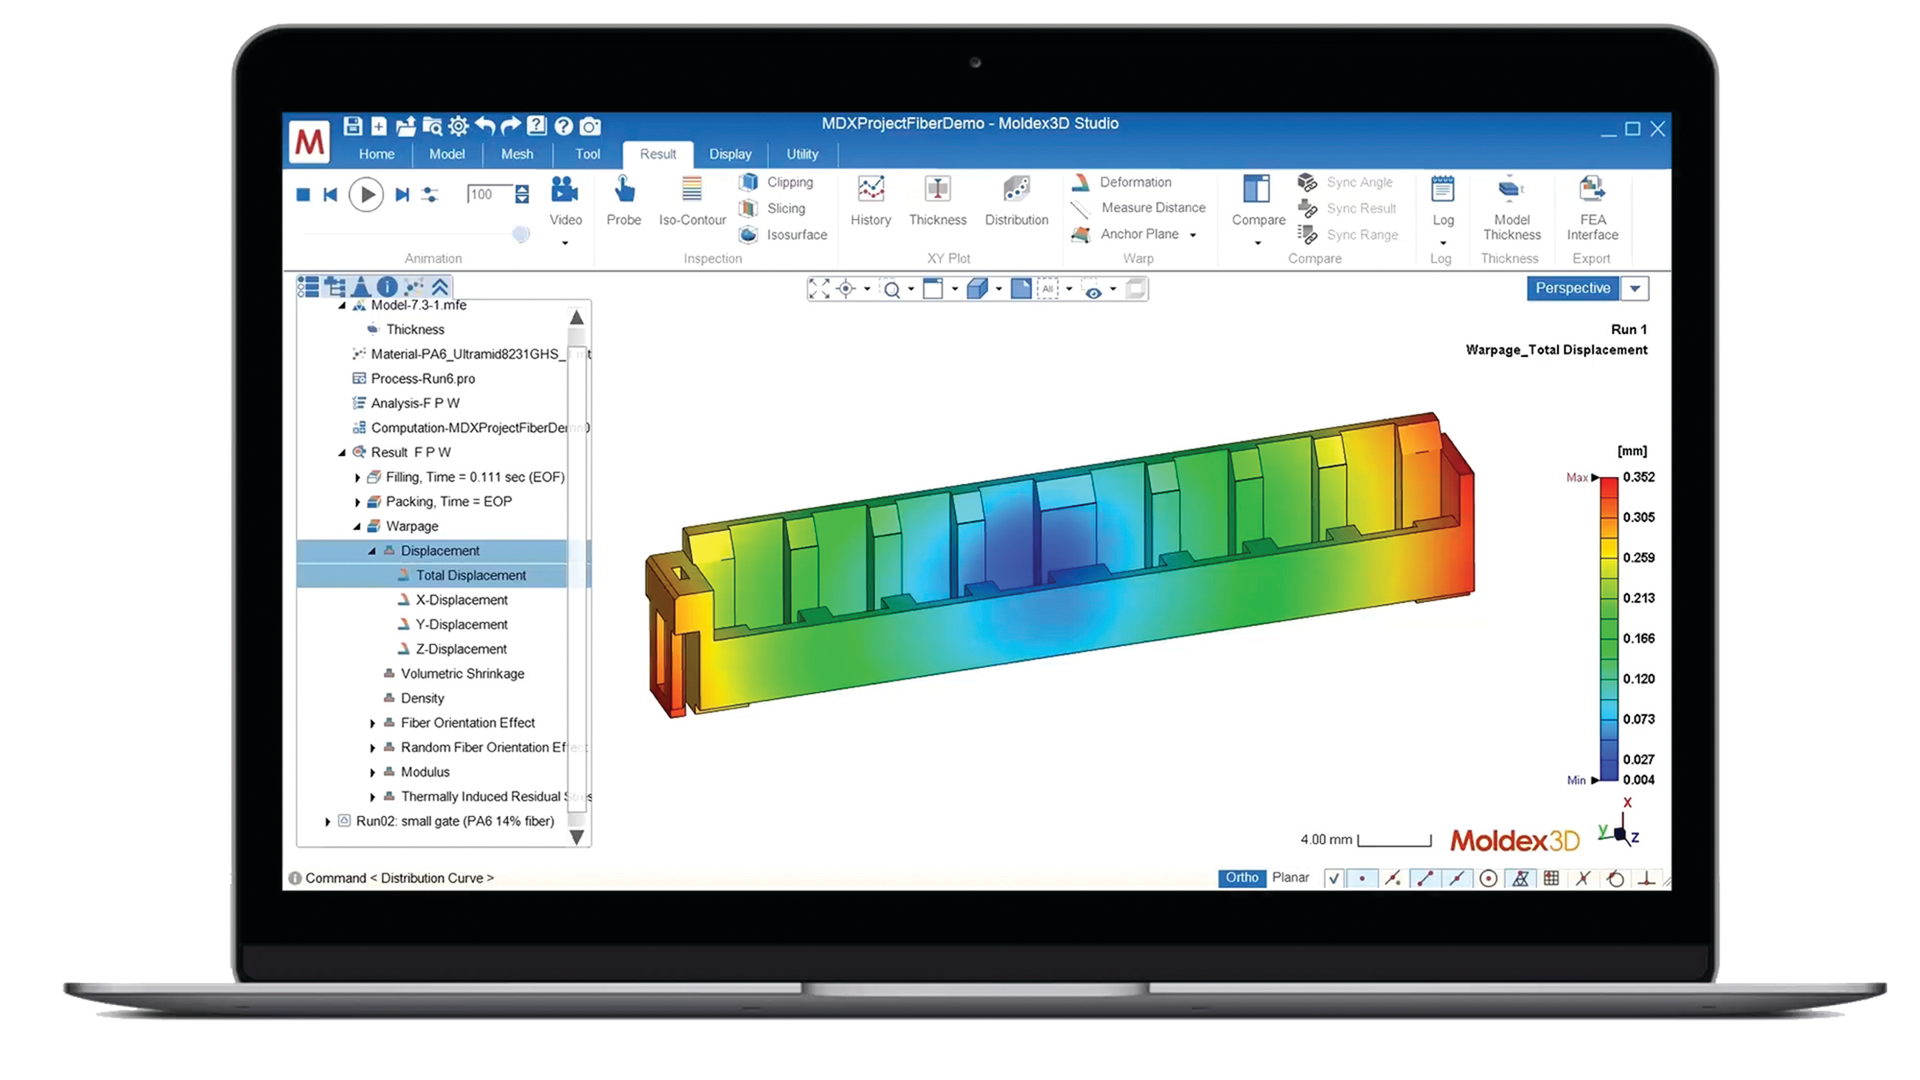Take a snapshot with the camera icon
Screen dimensions: 1920x1080
[x=590, y=126]
